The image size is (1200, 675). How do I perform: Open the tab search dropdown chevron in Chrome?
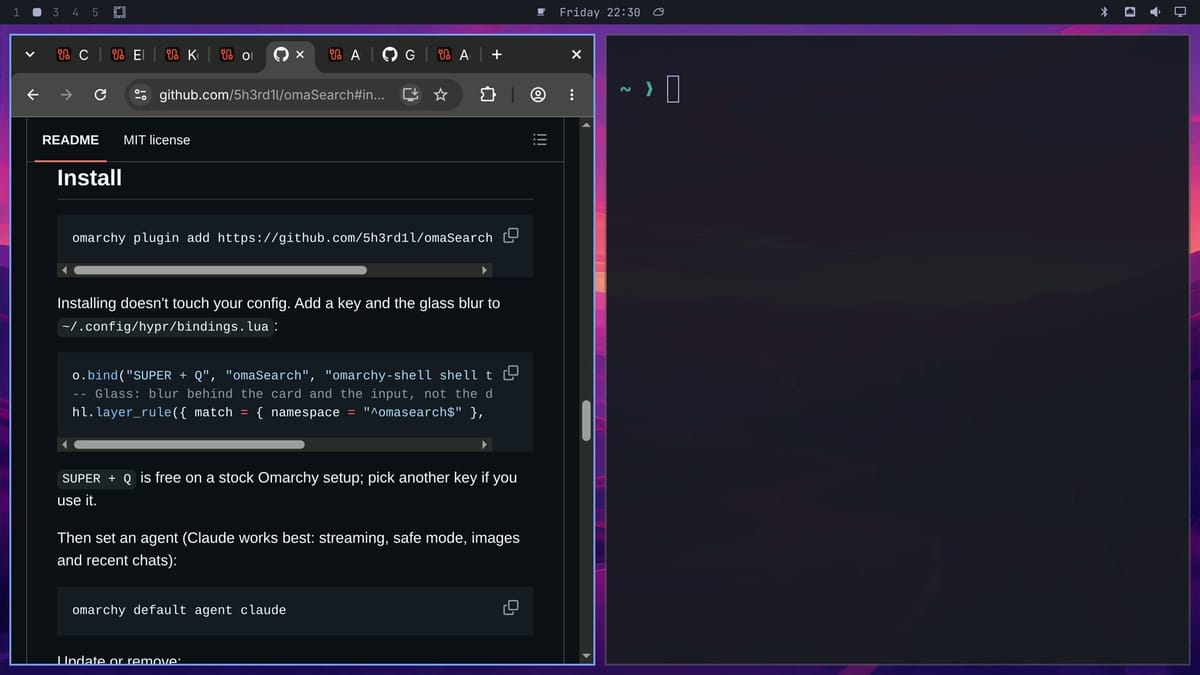(x=29, y=55)
